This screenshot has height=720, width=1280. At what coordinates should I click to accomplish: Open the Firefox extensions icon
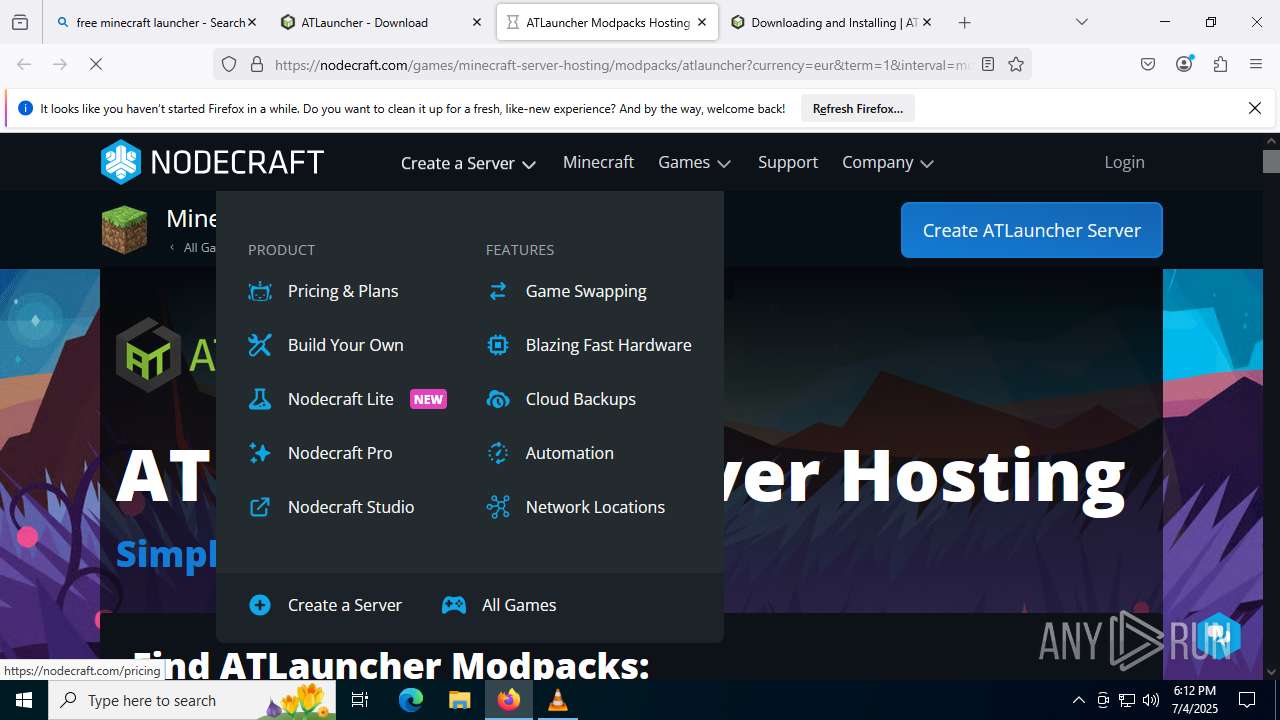pos(1220,64)
